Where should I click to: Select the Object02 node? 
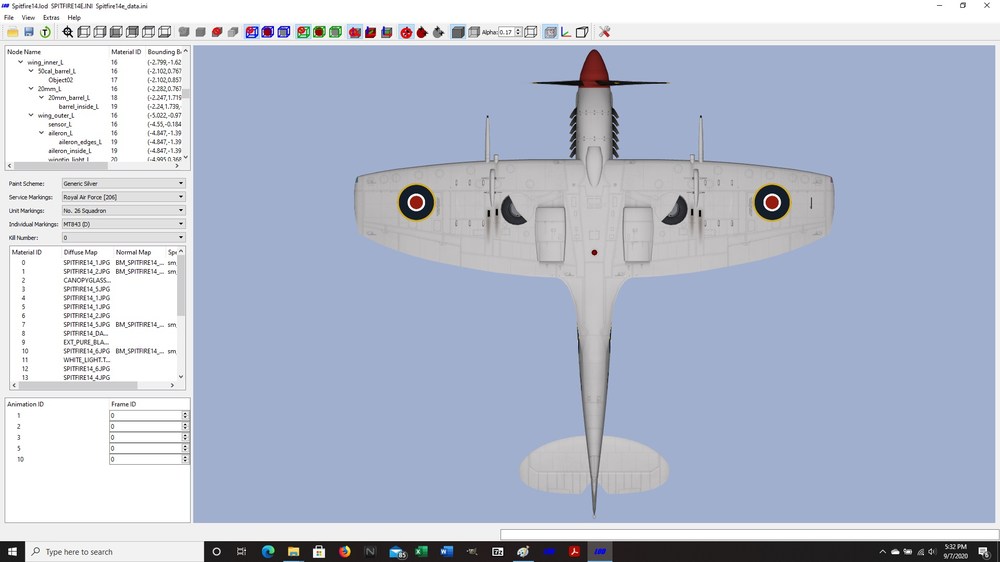pos(61,80)
